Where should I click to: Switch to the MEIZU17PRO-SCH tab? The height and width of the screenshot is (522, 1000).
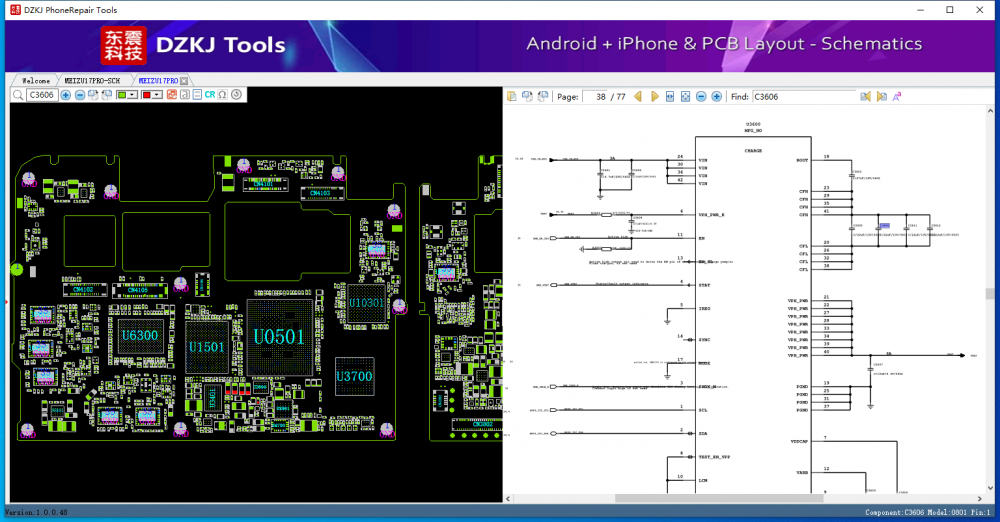click(92, 80)
